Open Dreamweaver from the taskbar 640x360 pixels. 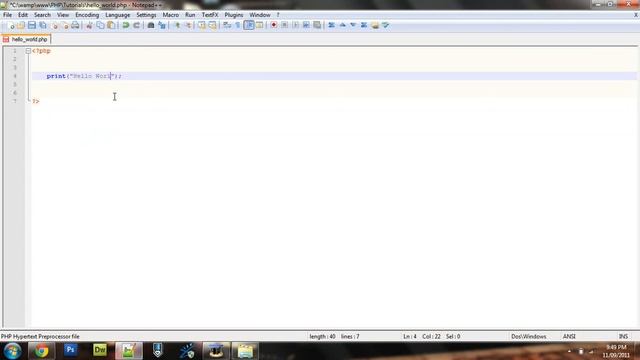click(x=100, y=350)
